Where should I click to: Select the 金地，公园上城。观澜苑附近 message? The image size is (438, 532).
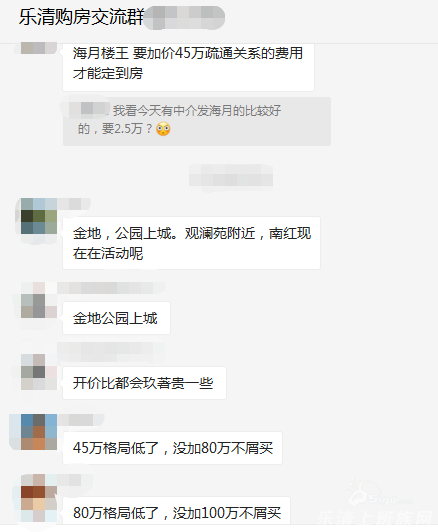(191, 243)
